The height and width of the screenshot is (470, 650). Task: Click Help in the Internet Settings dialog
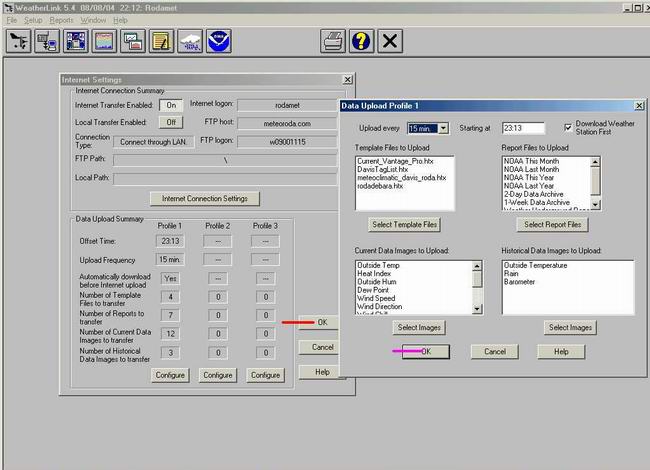pyautogui.click(x=319, y=372)
